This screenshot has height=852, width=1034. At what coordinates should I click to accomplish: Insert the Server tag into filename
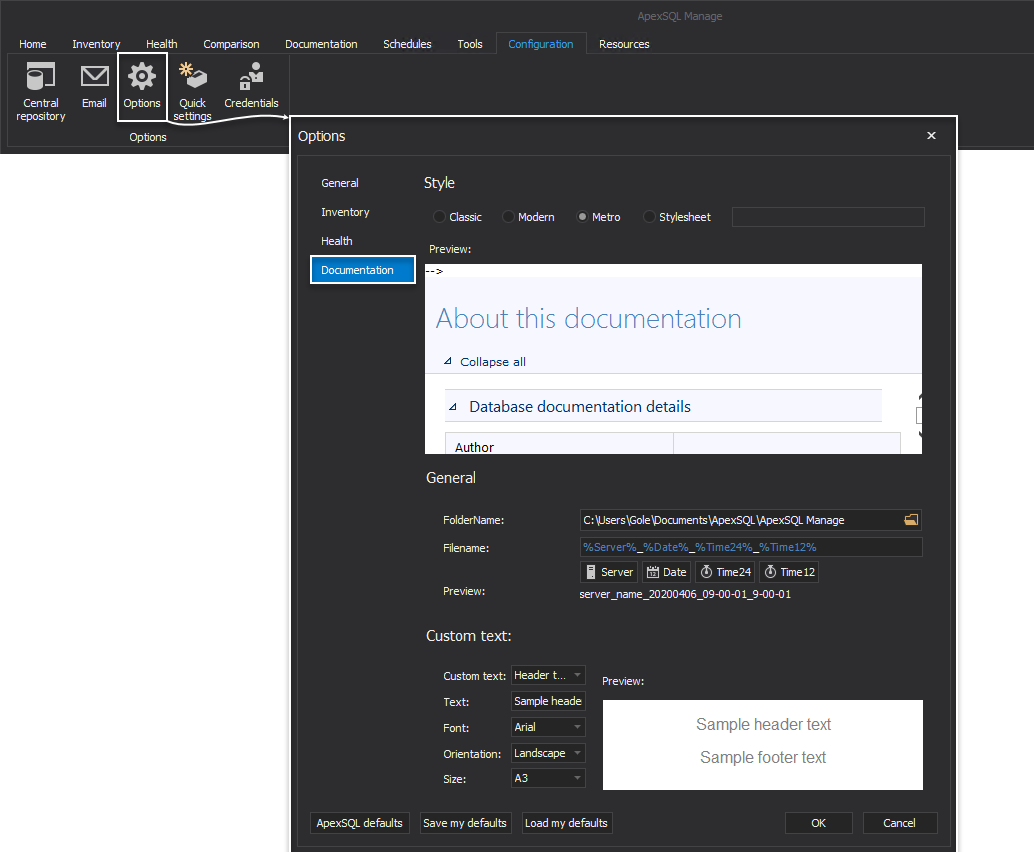coord(609,572)
